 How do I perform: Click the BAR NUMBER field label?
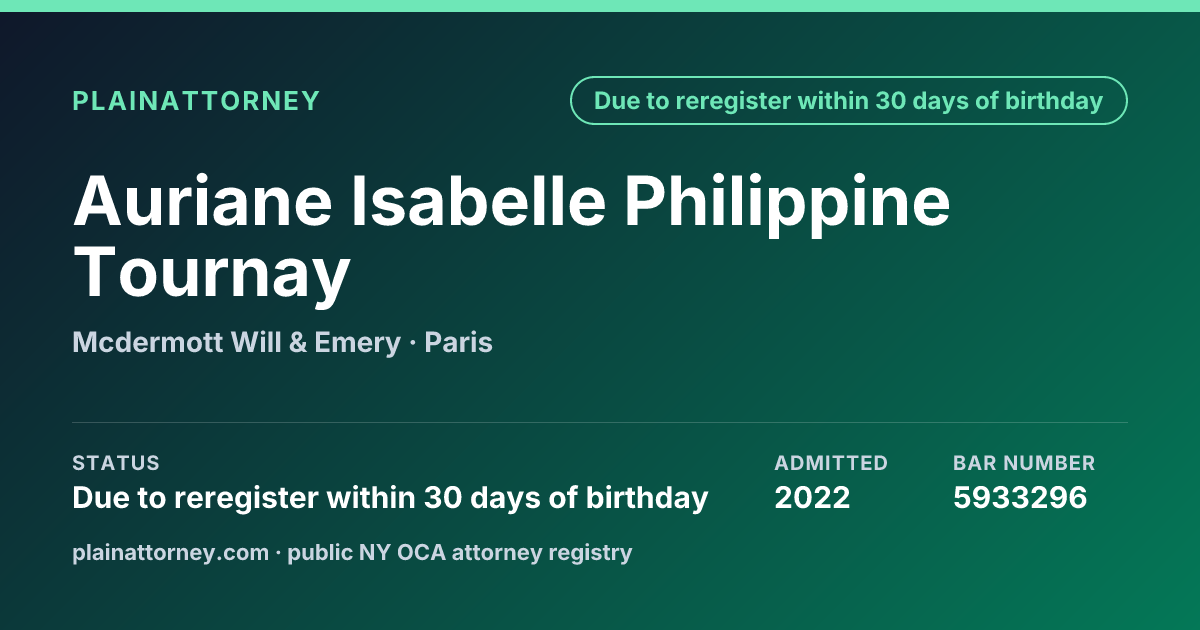[1024, 464]
